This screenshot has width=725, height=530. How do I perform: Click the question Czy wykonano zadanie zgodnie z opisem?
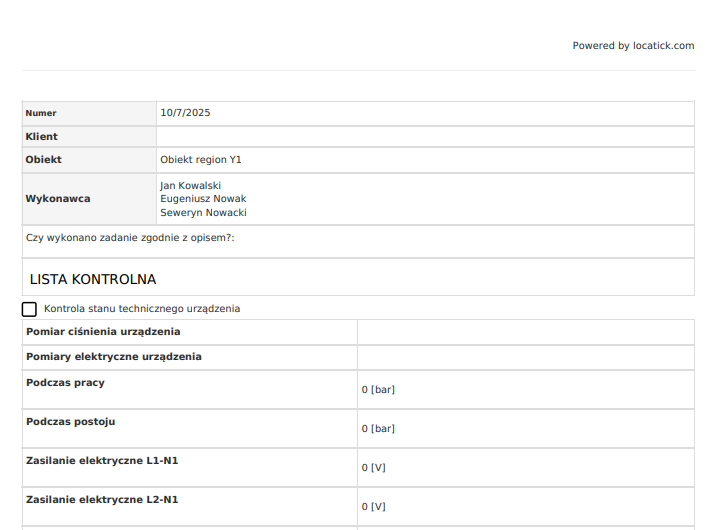[x=130, y=238]
